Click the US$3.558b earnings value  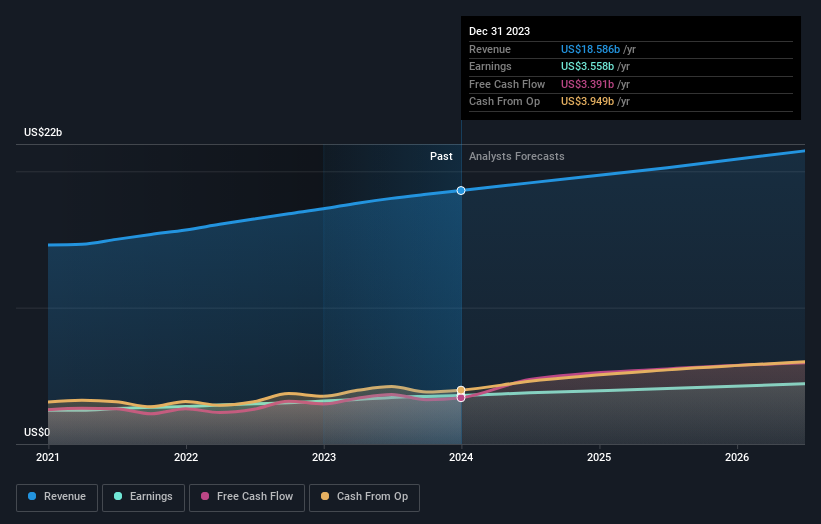[587, 66]
